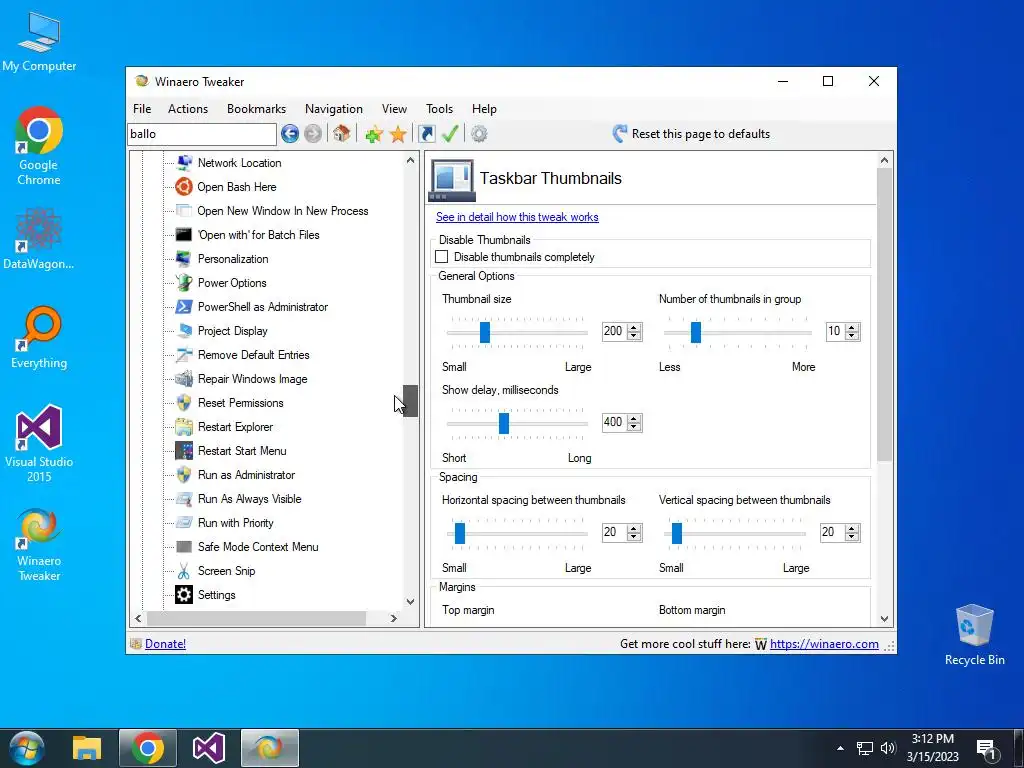Click tree panel scroll down arrow
1024x768 pixels.
[x=410, y=602]
